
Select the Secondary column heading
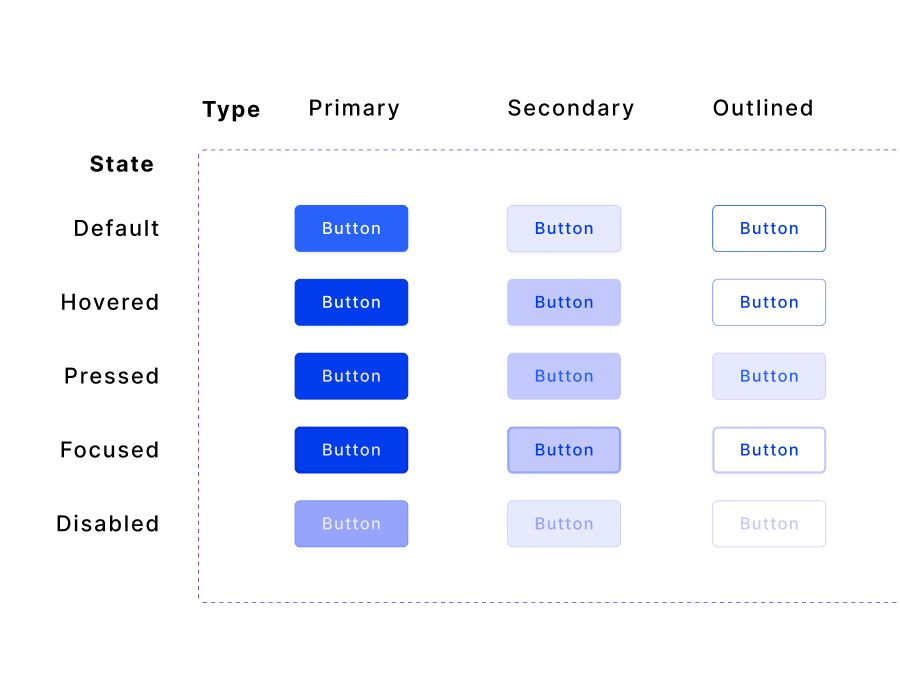571,108
